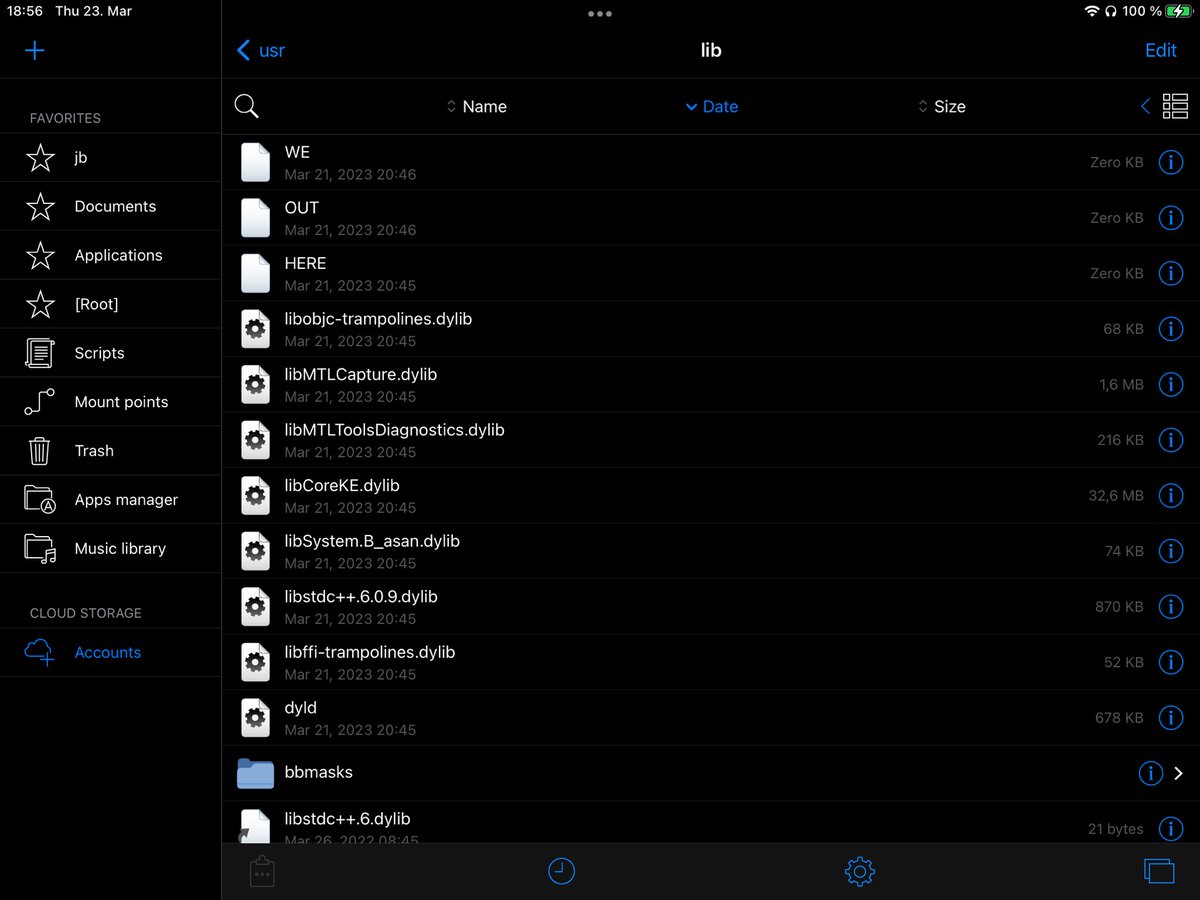Sort files by Date

pyautogui.click(x=711, y=106)
